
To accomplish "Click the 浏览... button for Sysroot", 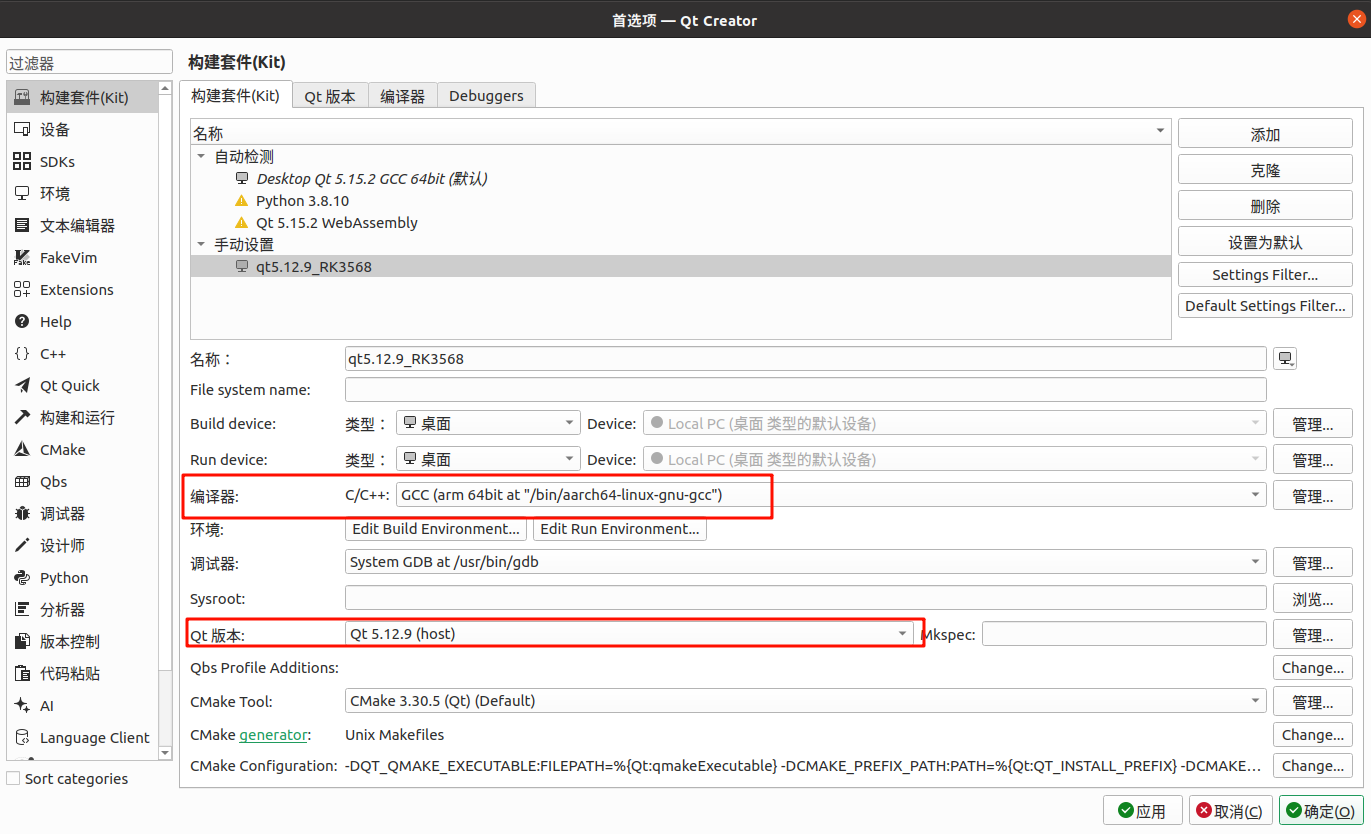I will coord(1313,600).
